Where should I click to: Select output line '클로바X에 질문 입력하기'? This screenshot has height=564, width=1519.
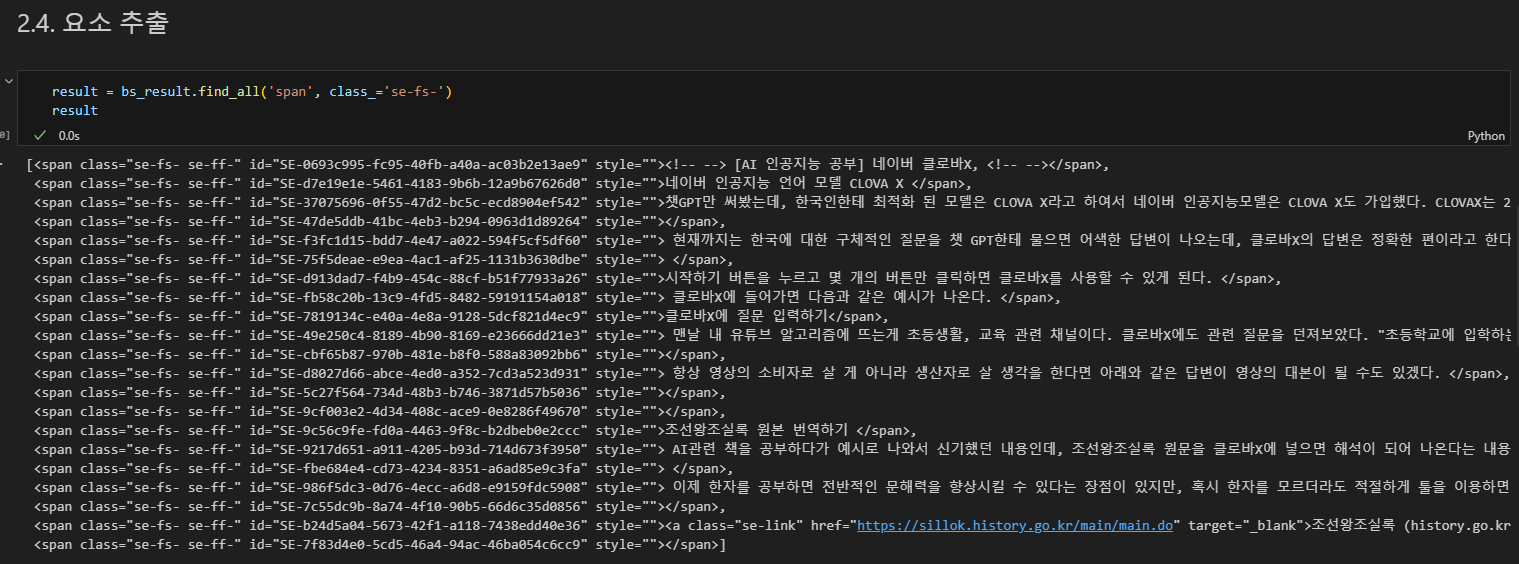coord(461,317)
